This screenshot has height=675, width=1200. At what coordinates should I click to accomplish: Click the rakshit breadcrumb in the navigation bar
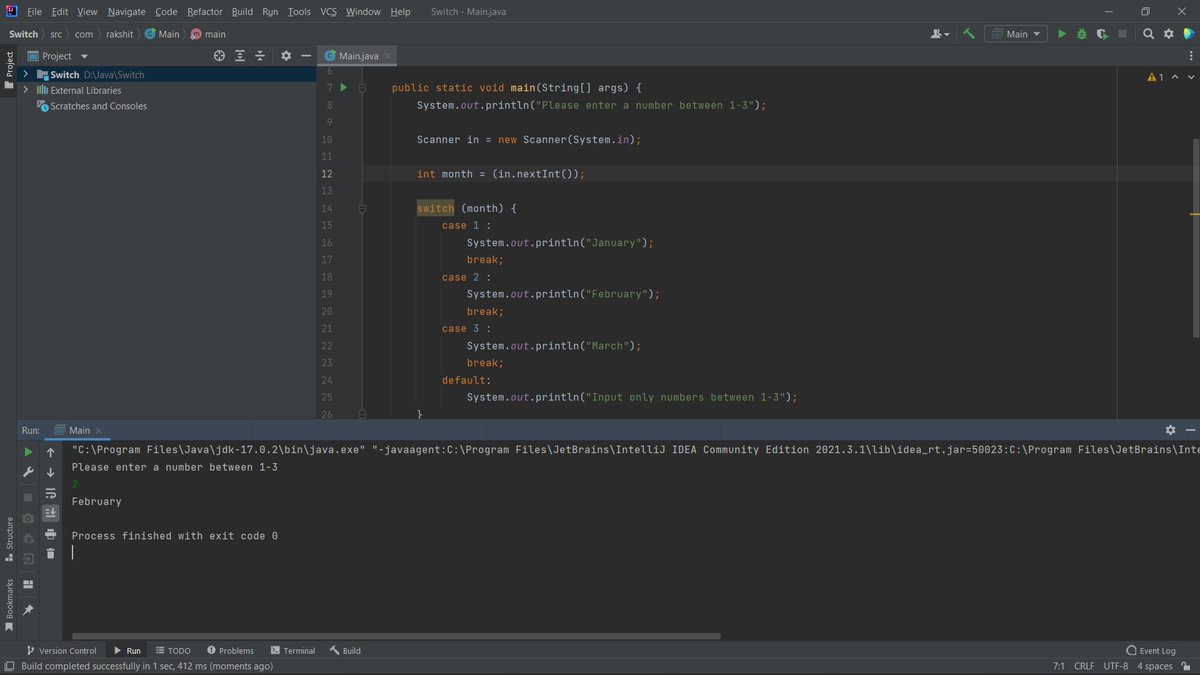pos(119,33)
